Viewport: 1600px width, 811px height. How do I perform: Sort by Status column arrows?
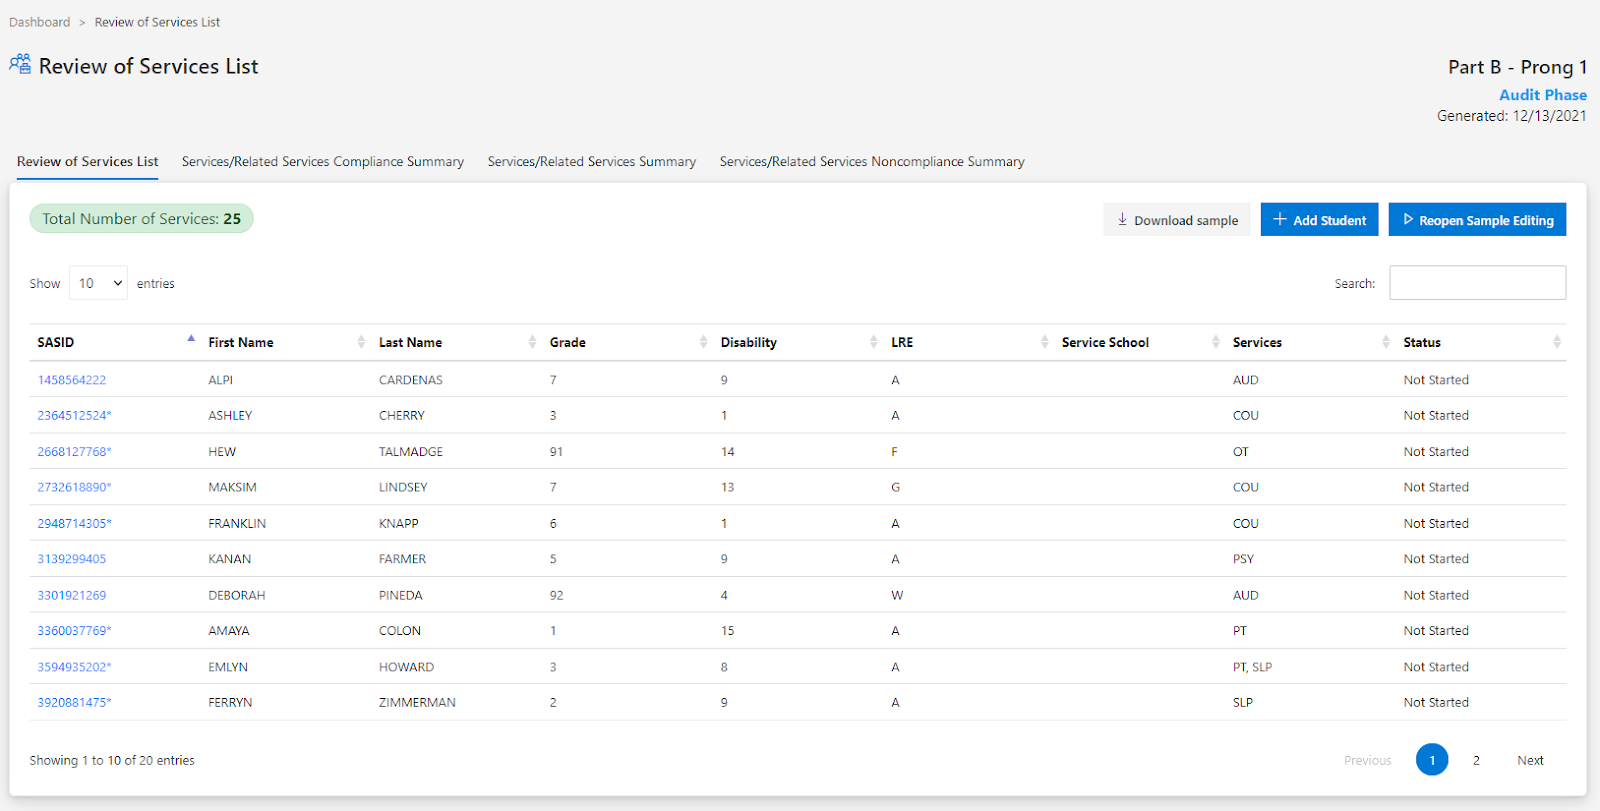1556,342
